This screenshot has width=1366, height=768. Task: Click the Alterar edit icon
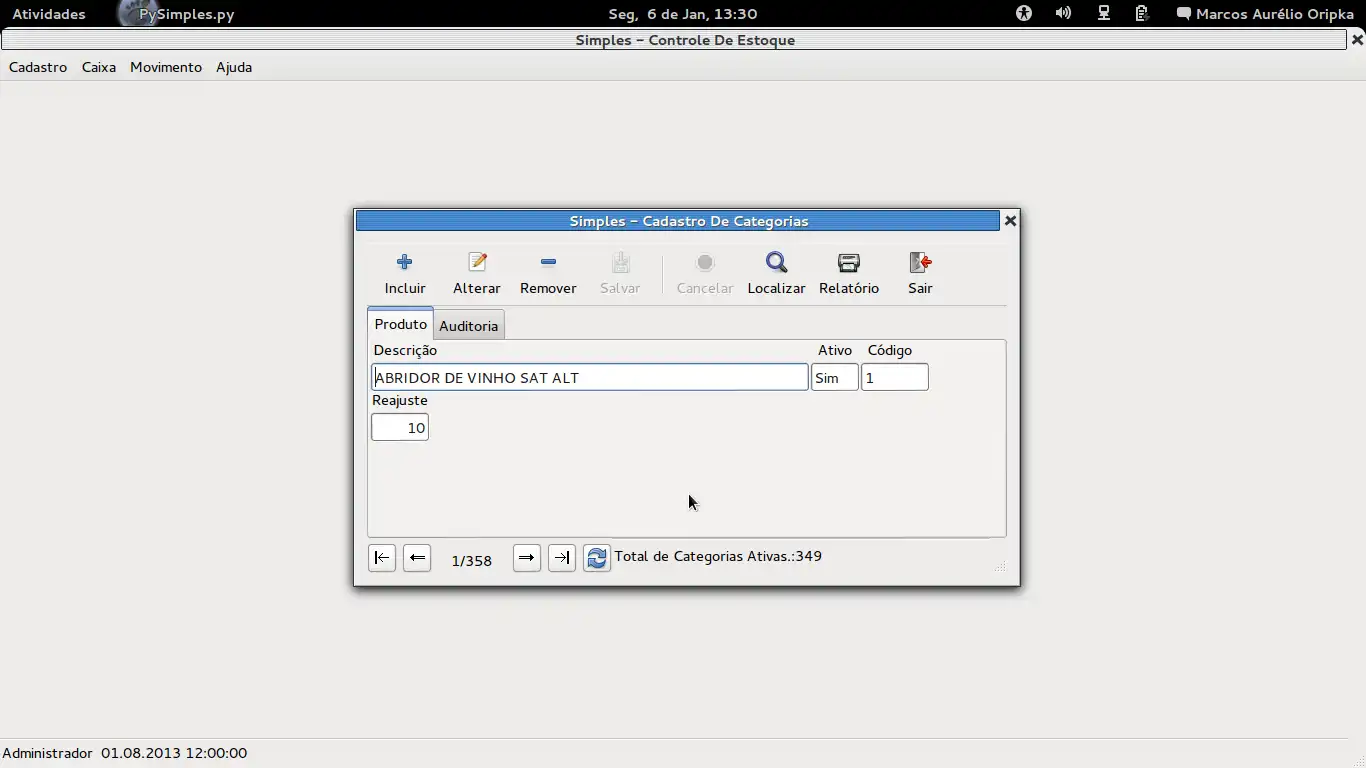point(477,262)
